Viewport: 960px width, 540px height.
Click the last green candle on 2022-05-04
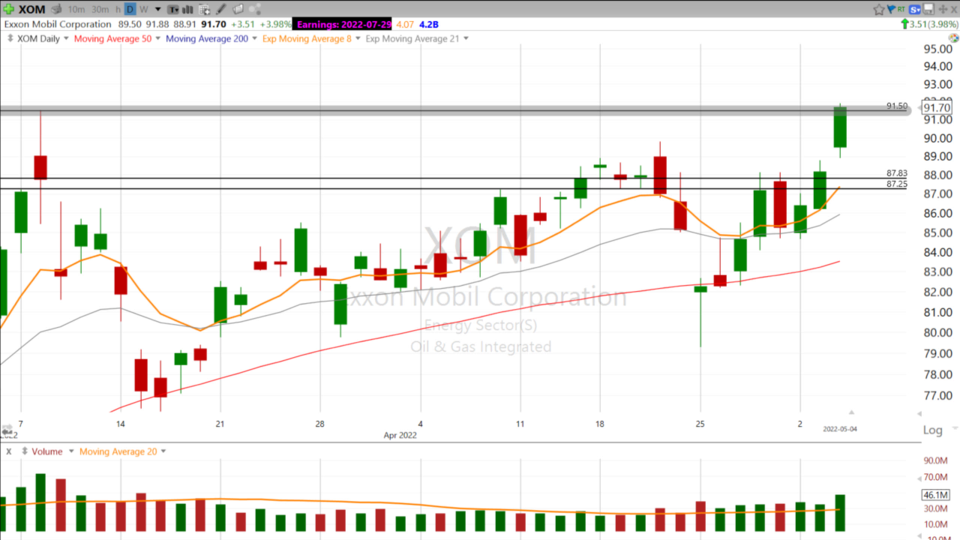coord(840,127)
